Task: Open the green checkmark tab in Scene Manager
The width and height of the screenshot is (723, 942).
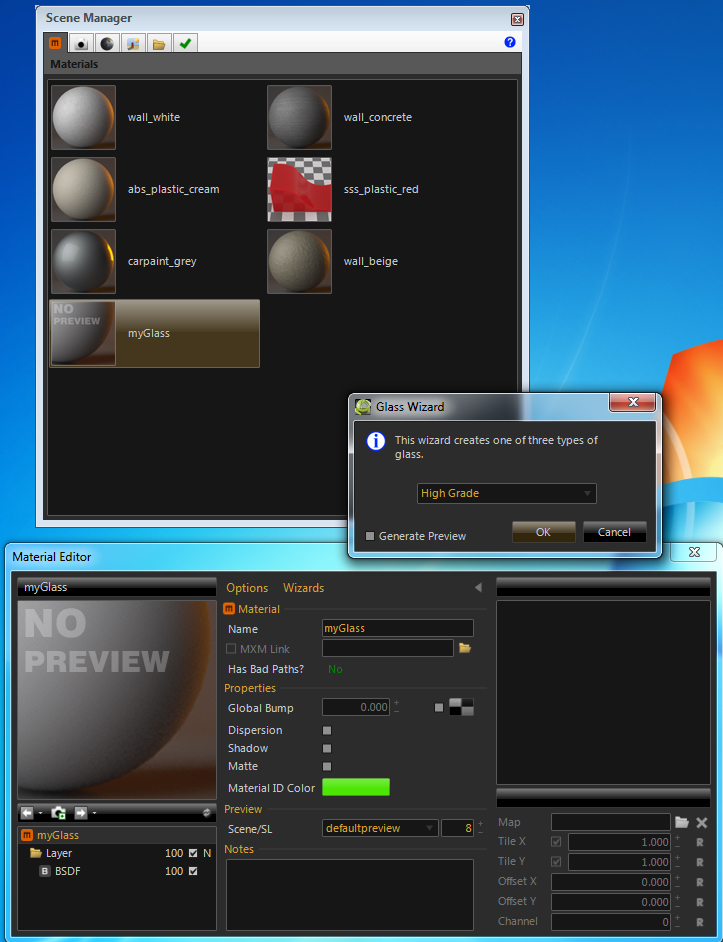Action: click(x=185, y=43)
